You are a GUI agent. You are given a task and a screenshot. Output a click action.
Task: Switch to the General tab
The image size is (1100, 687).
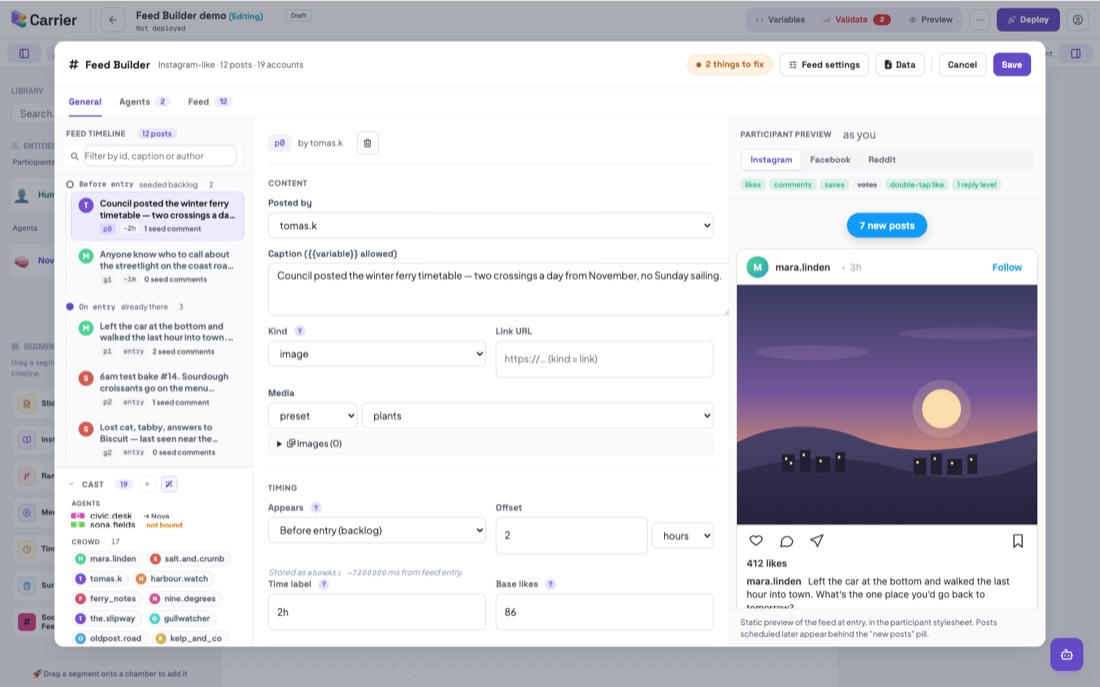pos(85,102)
